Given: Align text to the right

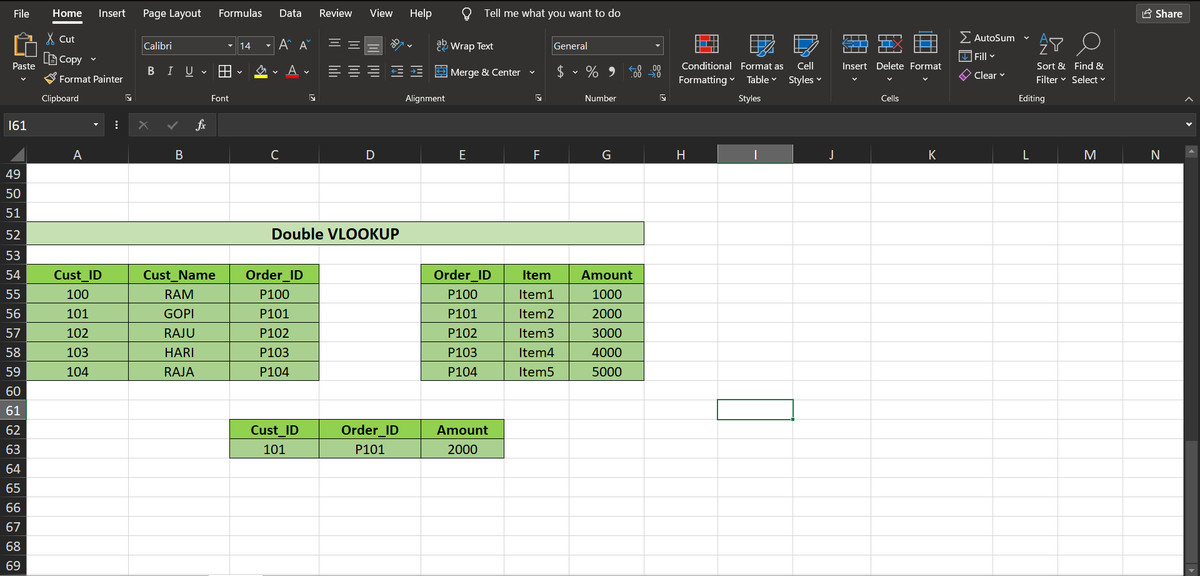Looking at the screenshot, I should click(371, 72).
